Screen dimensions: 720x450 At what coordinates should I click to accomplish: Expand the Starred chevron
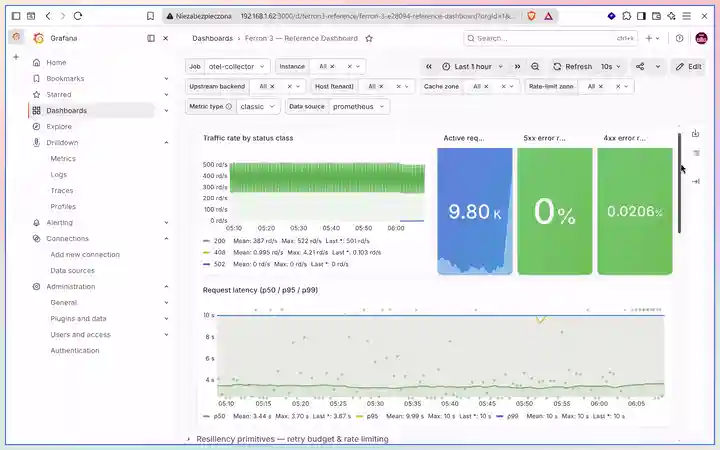pos(166,95)
